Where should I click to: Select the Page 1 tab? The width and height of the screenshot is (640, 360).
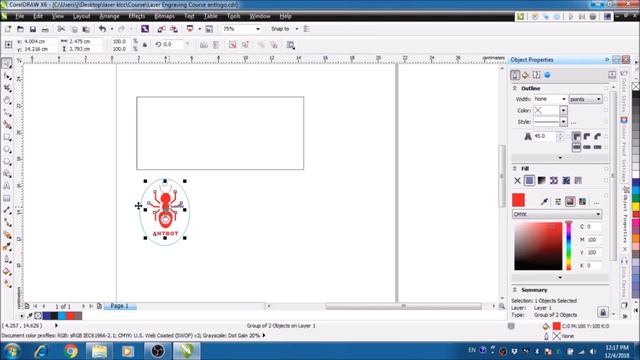pyautogui.click(x=120, y=306)
